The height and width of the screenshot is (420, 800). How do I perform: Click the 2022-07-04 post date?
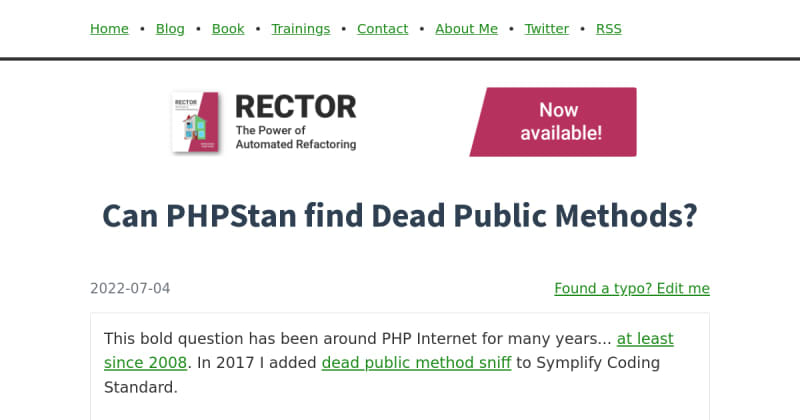click(x=130, y=289)
